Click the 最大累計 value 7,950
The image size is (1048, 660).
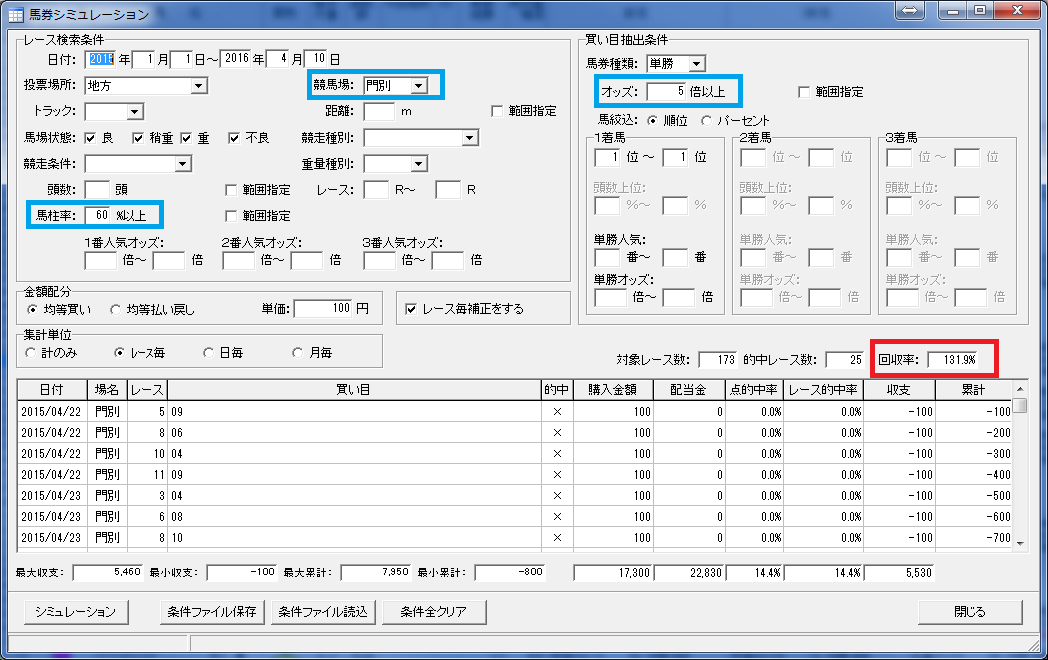pos(376,572)
